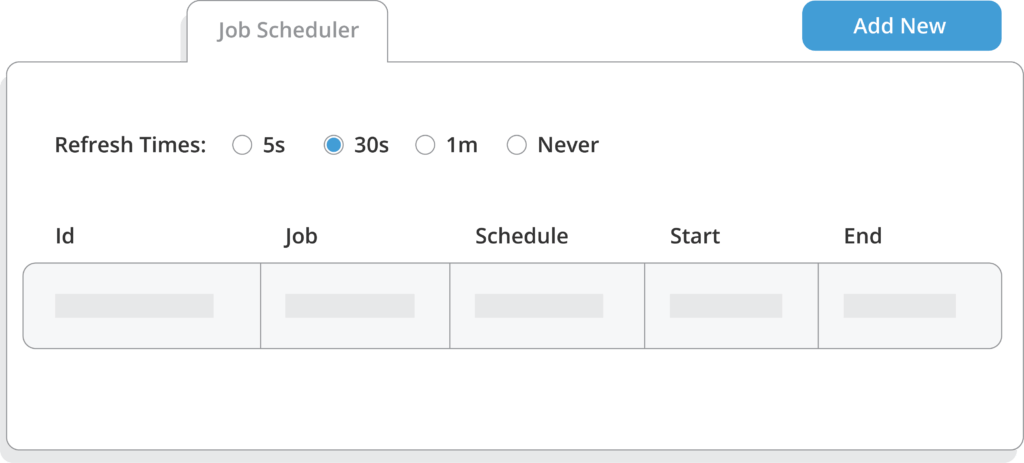Click the Refresh Times label
The height and width of the screenshot is (463, 1024).
click(x=130, y=145)
